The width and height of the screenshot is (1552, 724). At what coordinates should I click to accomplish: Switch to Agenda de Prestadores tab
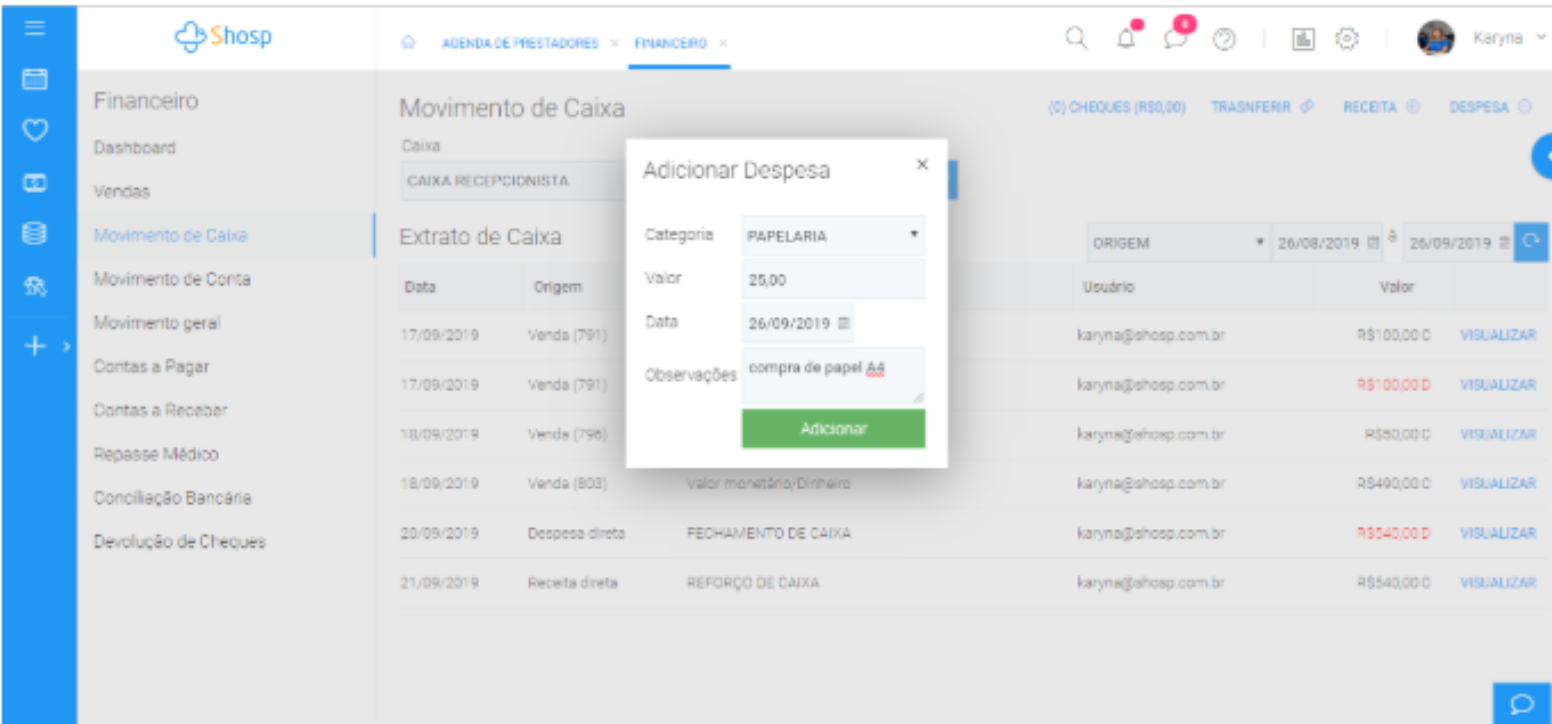point(519,43)
